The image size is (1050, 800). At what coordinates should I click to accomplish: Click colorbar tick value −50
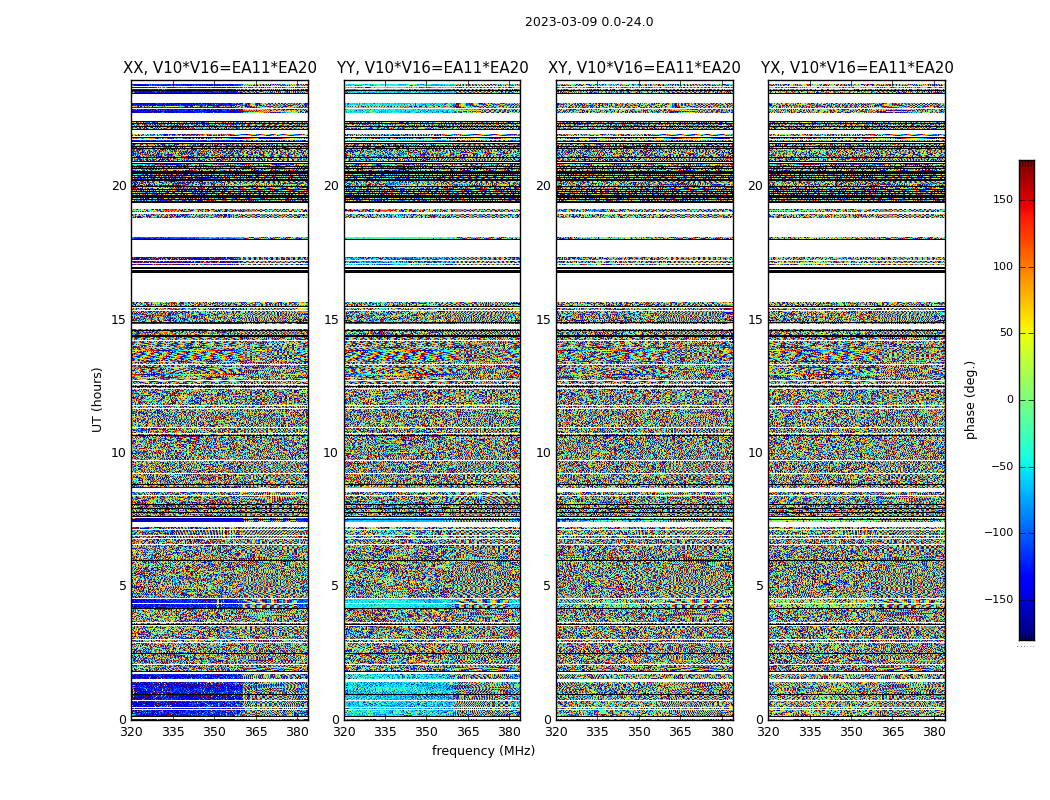pos(1002,467)
